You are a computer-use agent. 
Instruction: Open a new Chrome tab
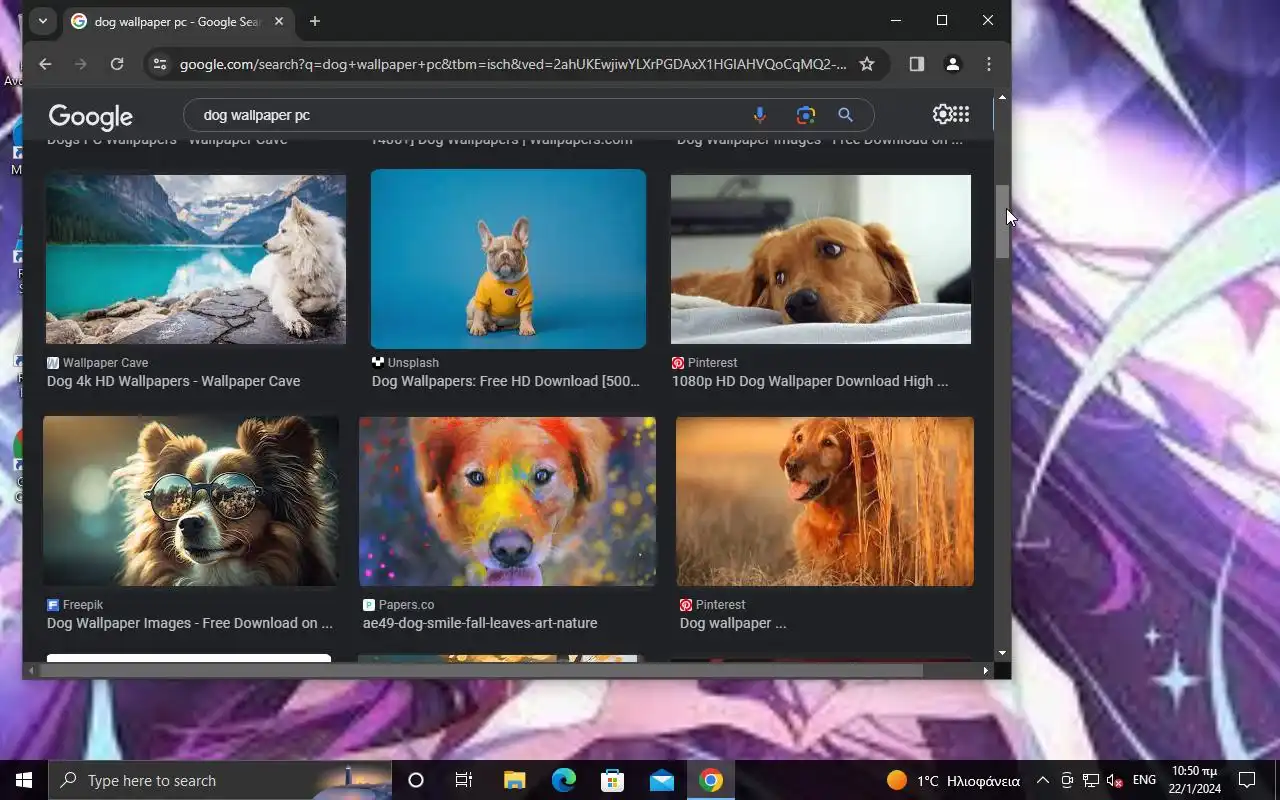click(315, 21)
